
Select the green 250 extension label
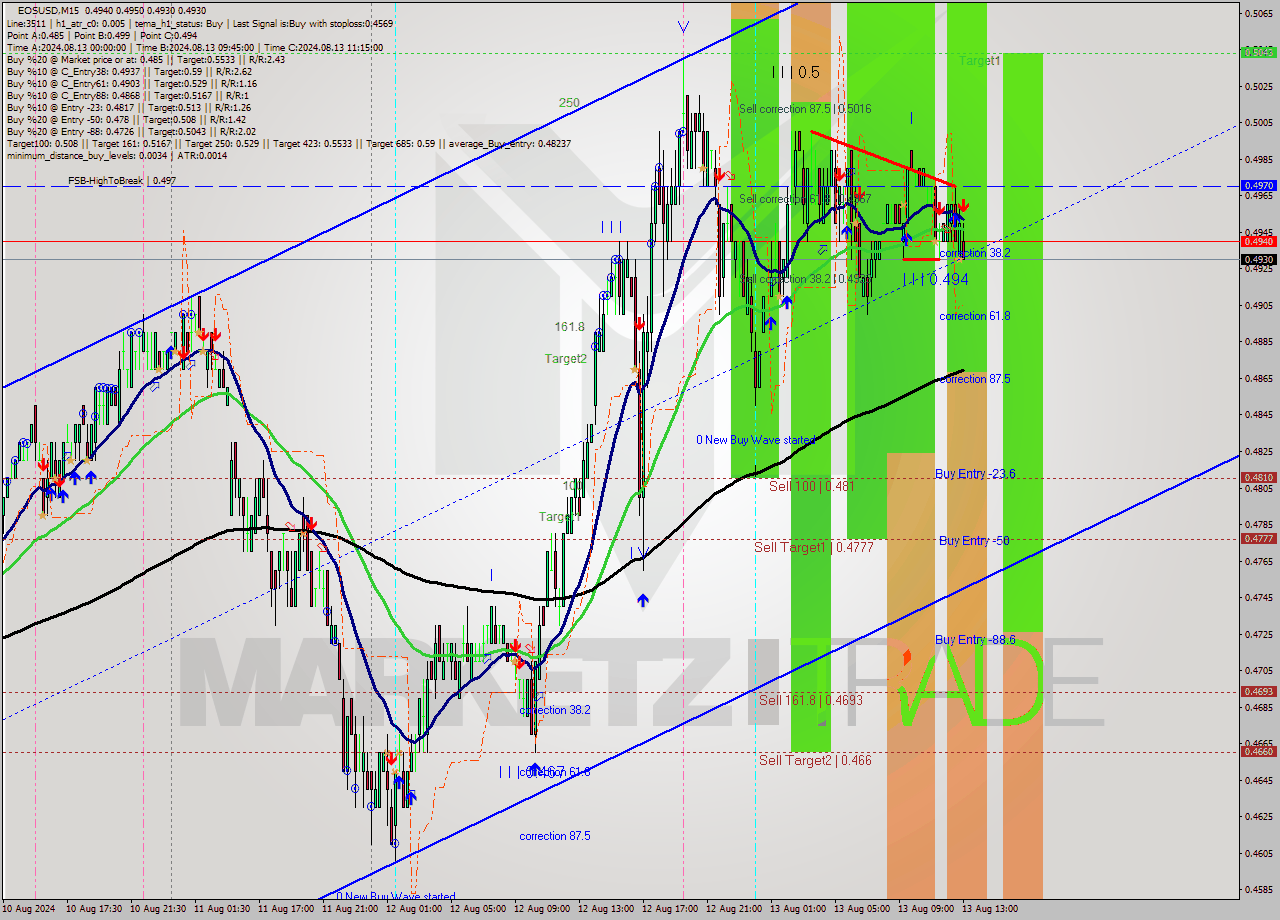click(569, 103)
